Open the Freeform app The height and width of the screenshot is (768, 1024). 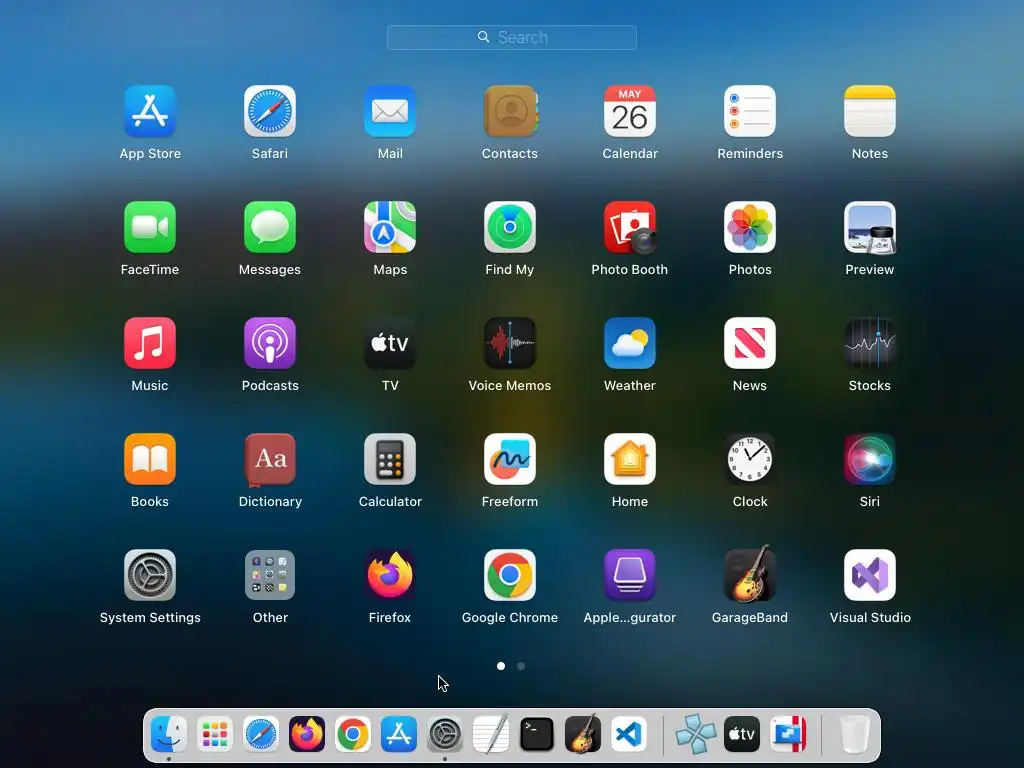510,459
